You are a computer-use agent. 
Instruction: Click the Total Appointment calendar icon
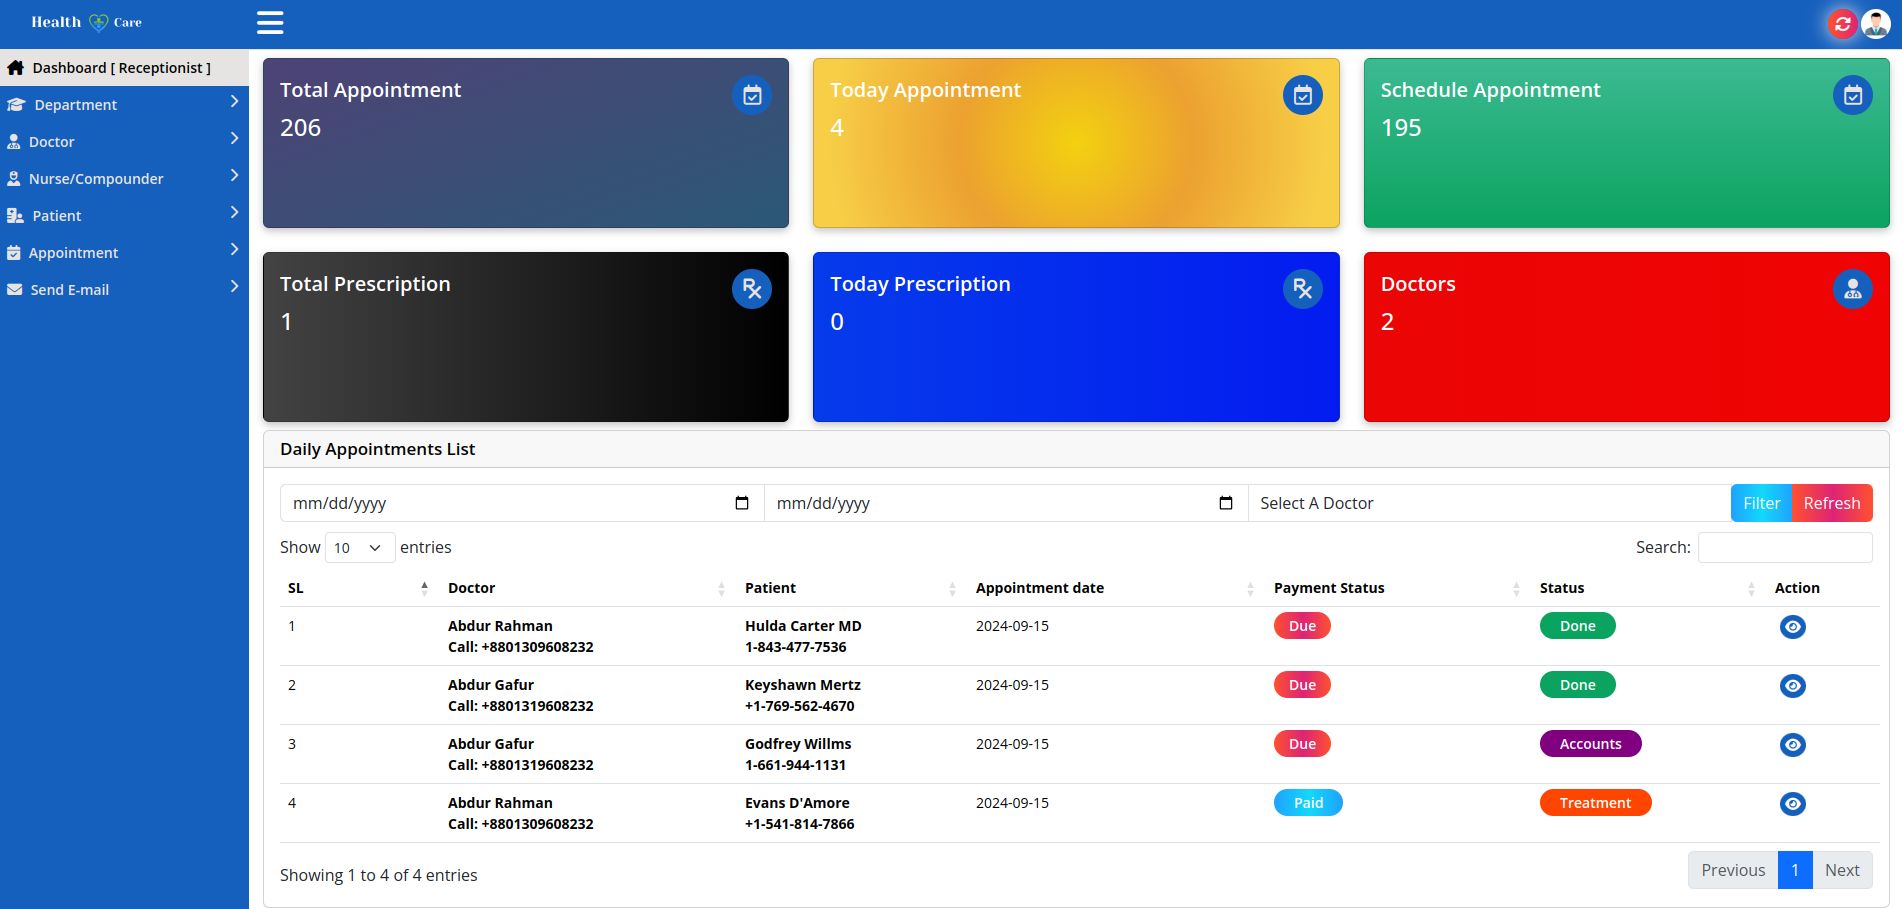click(x=752, y=95)
